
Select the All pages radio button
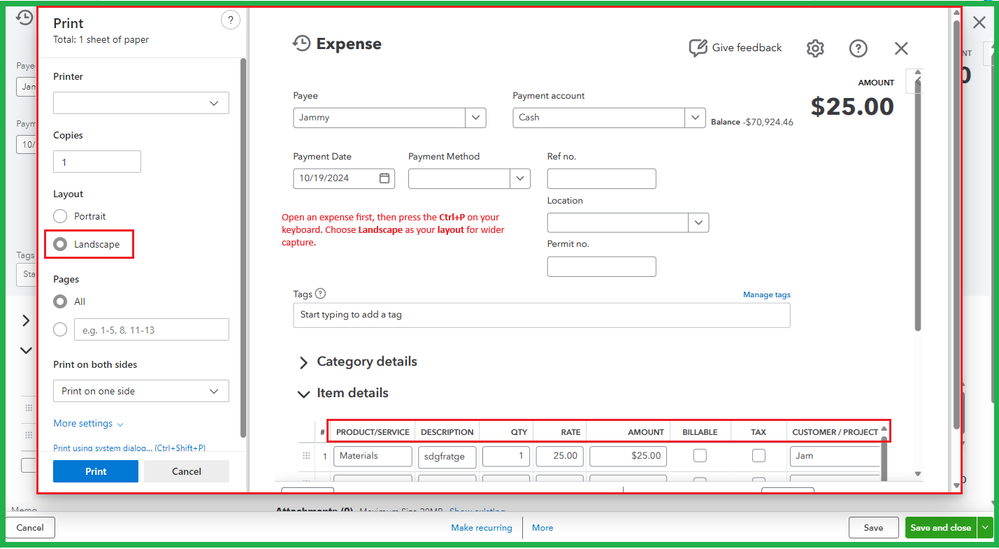[x=60, y=302]
